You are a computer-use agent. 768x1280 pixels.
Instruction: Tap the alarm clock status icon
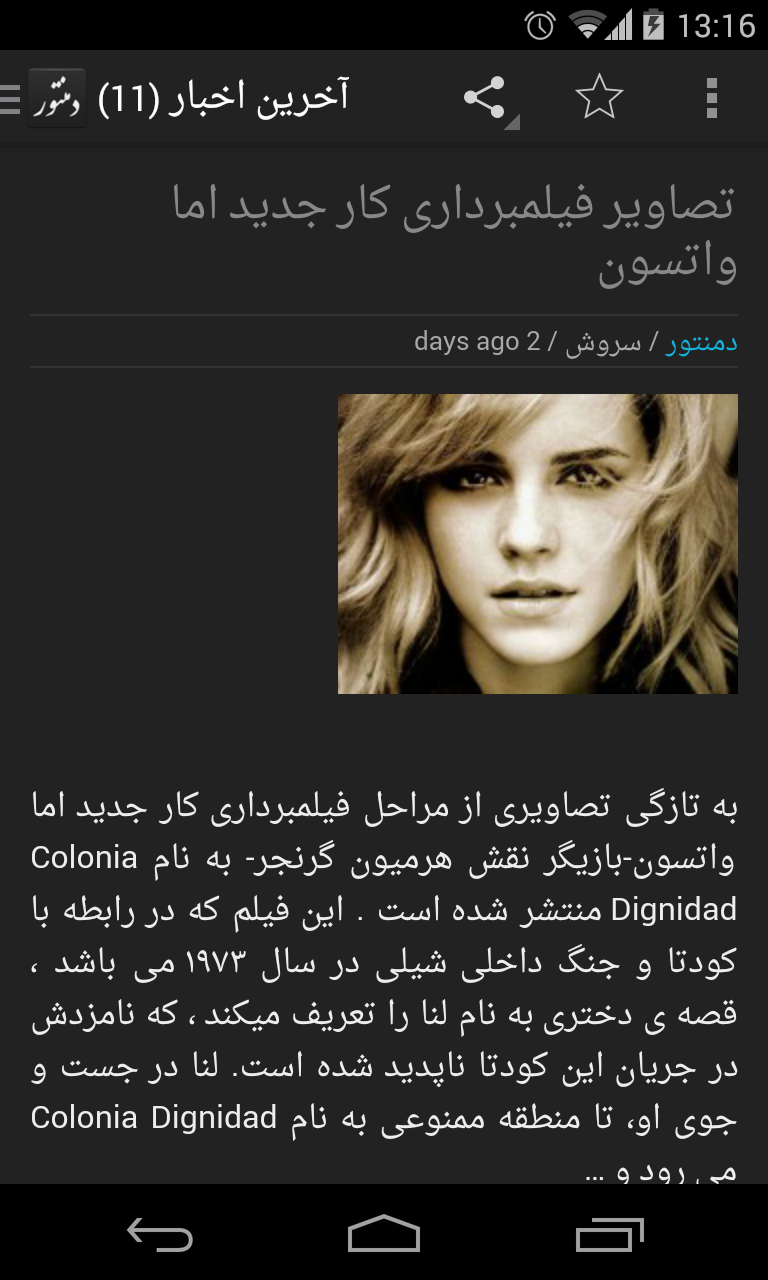[x=540, y=25]
